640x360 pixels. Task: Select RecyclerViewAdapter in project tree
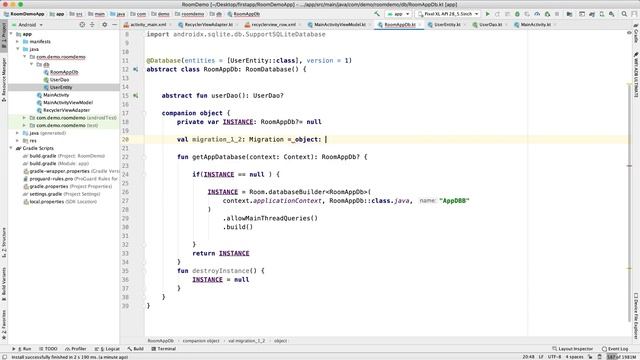pyautogui.click(x=66, y=110)
